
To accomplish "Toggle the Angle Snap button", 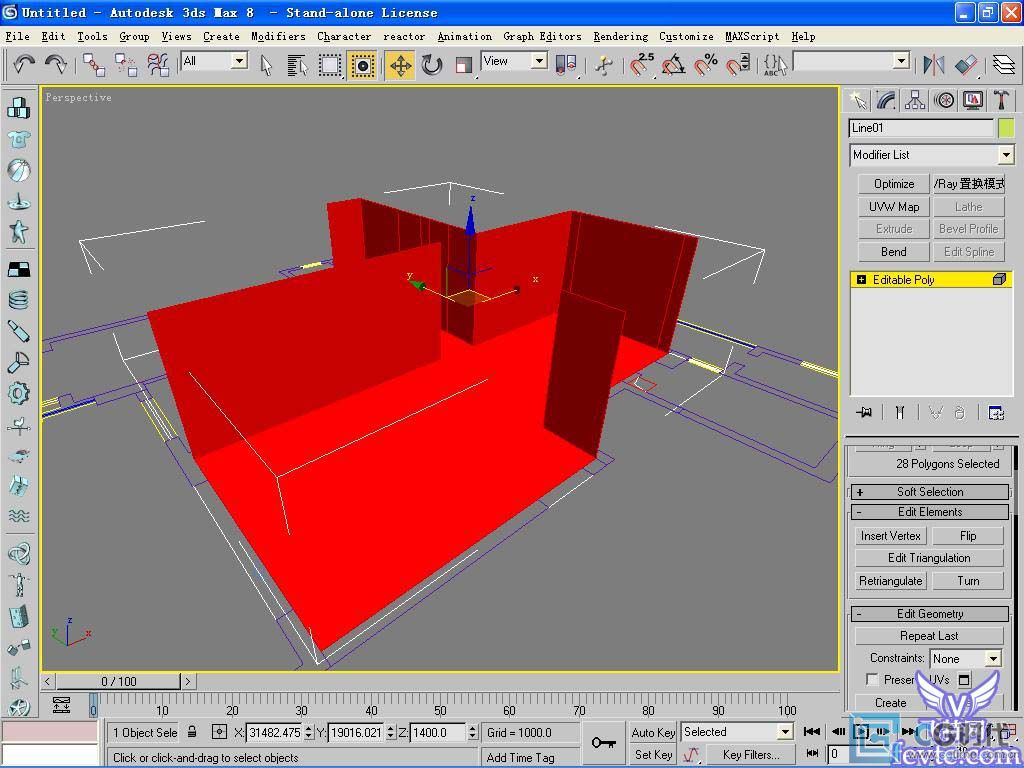I will click(x=674, y=65).
